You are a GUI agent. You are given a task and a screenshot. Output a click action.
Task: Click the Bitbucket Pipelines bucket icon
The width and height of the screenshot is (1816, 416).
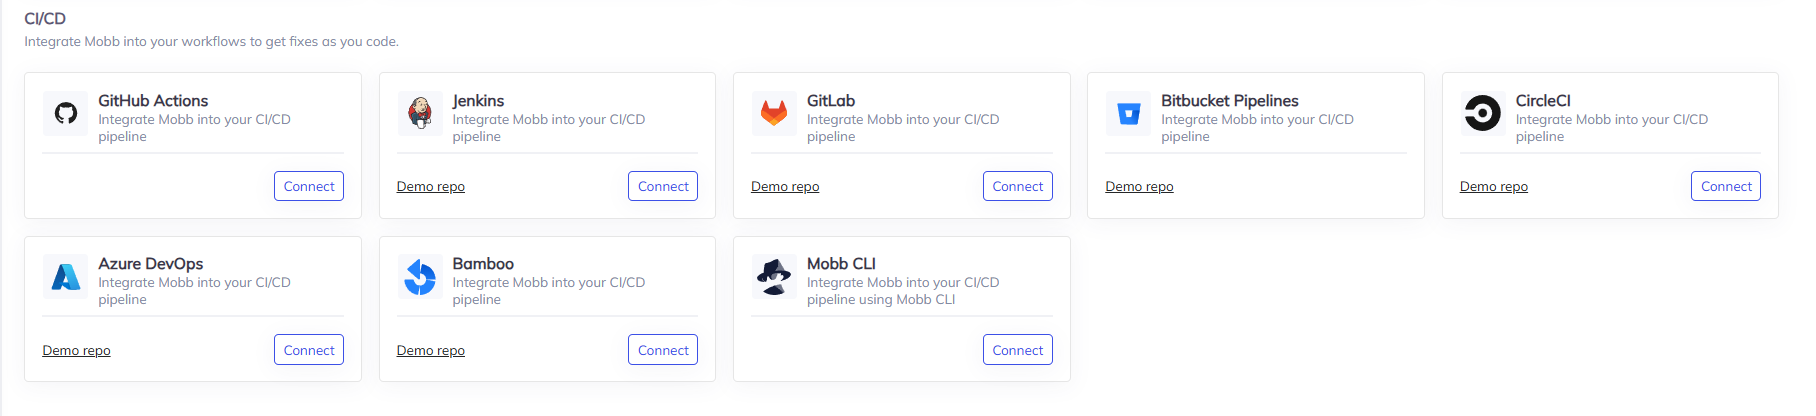click(x=1128, y=113)
